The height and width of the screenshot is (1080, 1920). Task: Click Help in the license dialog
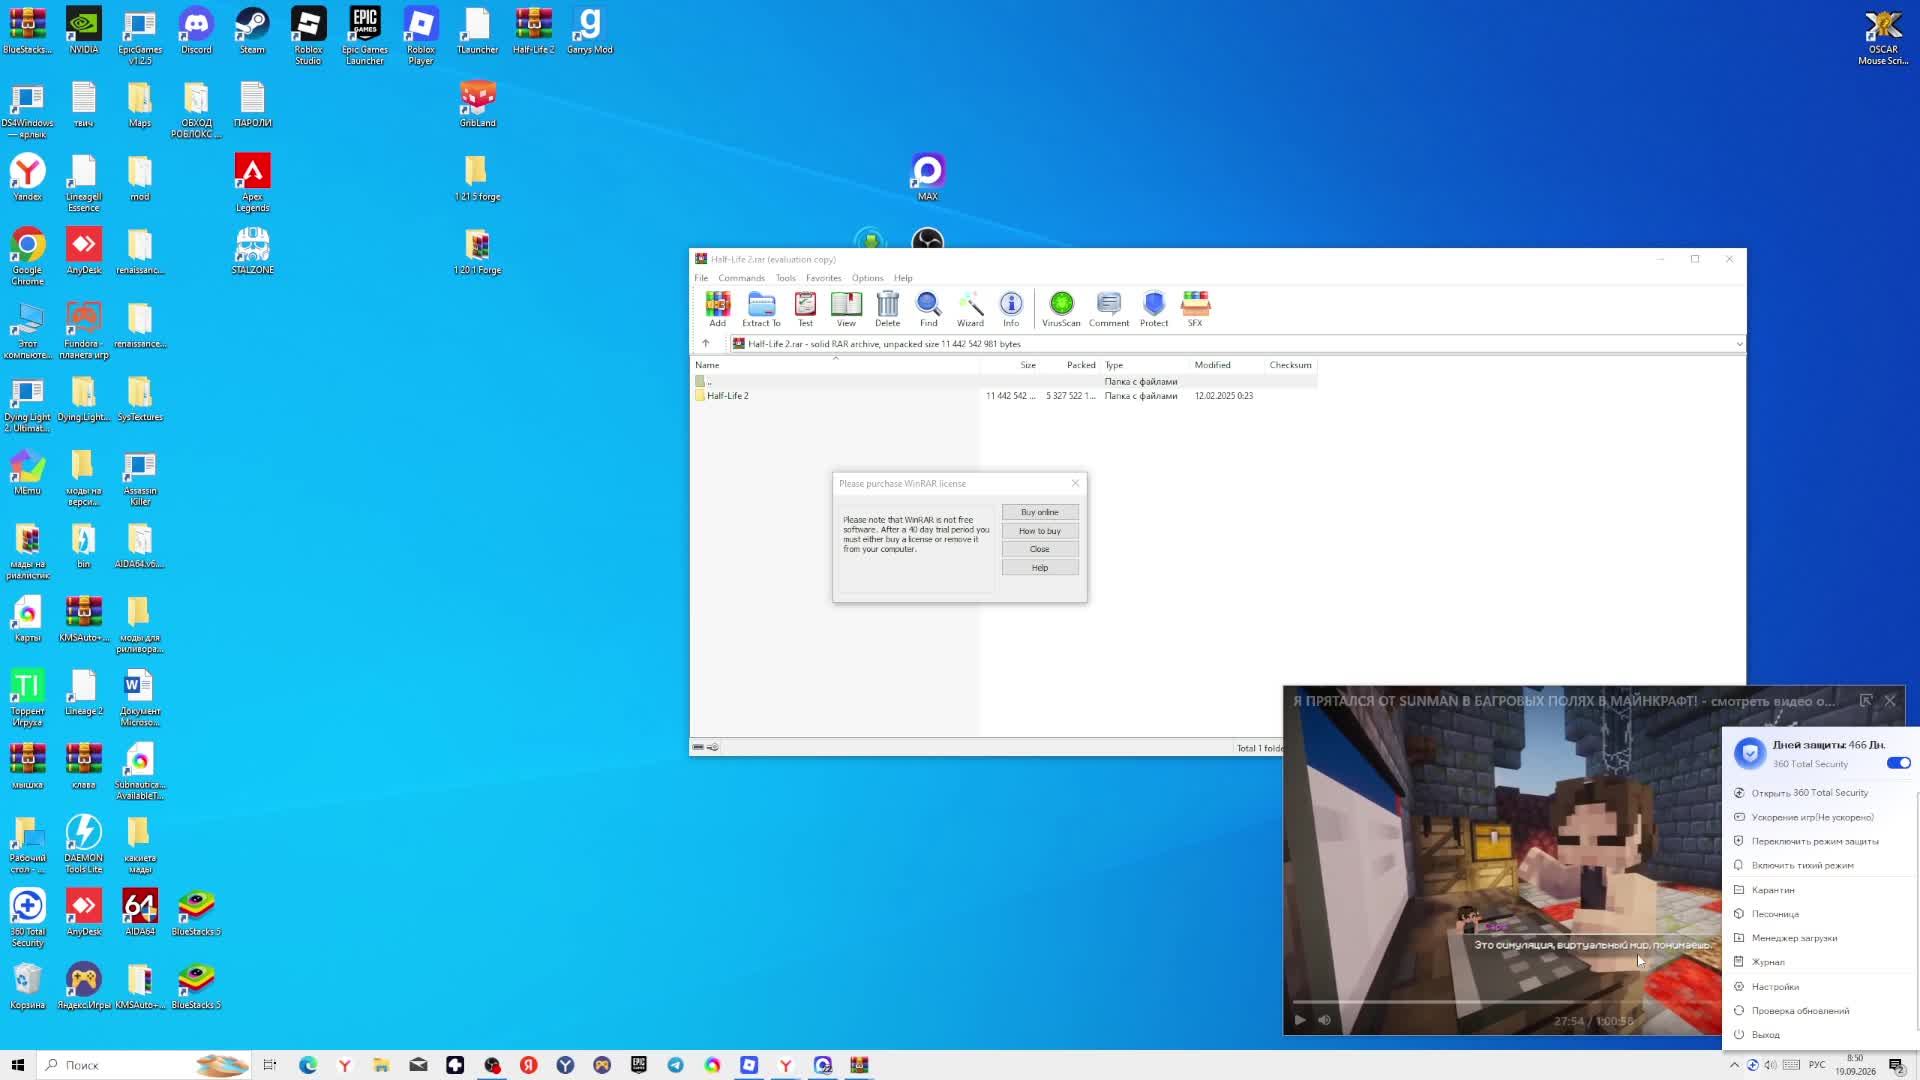[1040, 568]
